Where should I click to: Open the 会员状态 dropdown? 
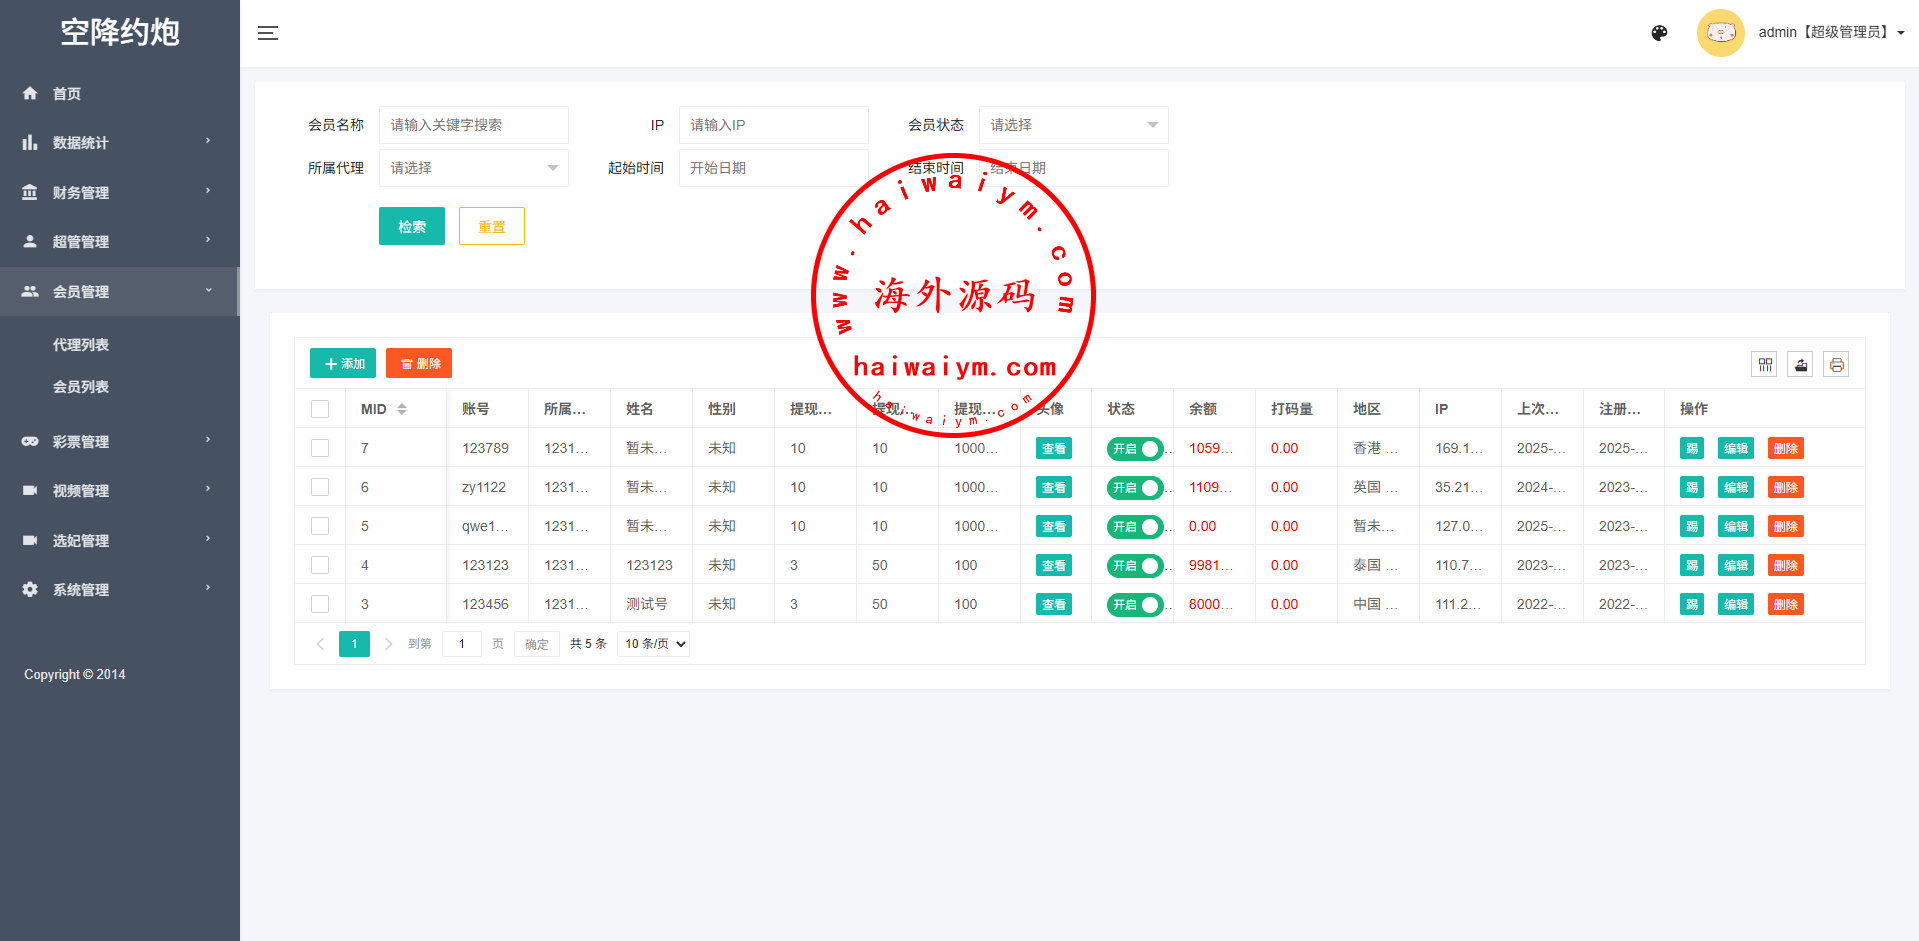[1073, 125]
